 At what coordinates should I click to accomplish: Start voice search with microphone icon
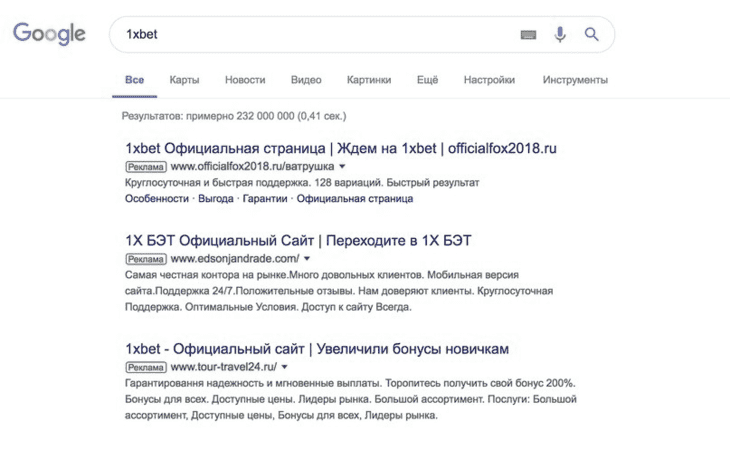[560, 34]
